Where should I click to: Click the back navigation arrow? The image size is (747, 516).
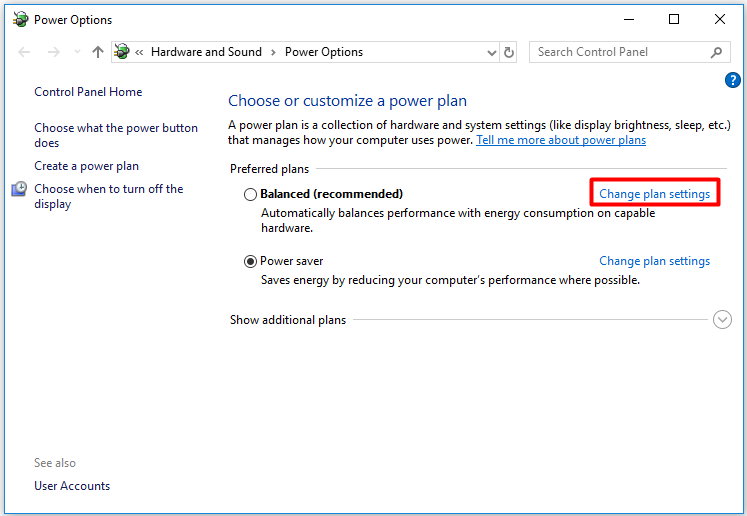pyautogui.click(x=24, y=52)
